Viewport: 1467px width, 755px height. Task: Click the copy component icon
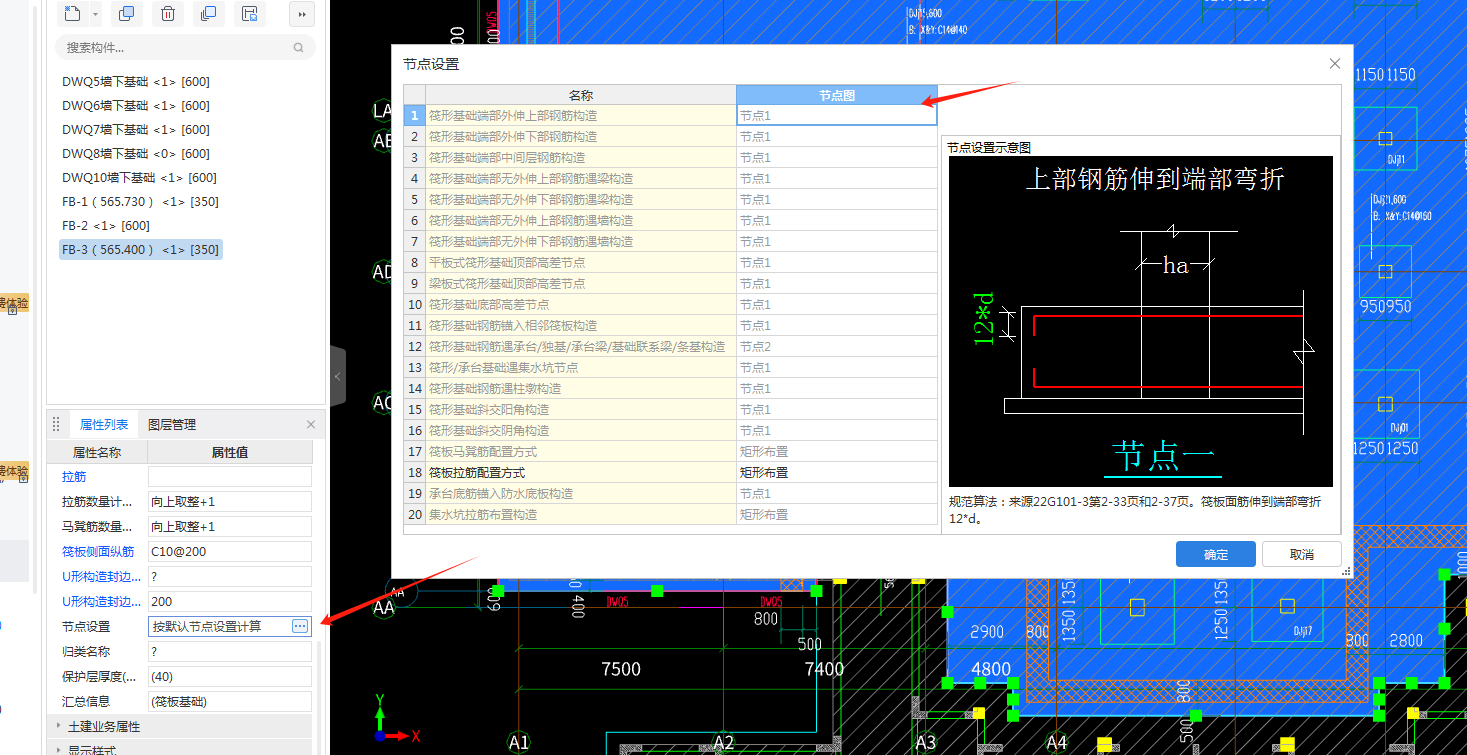(x=126, y=13)
